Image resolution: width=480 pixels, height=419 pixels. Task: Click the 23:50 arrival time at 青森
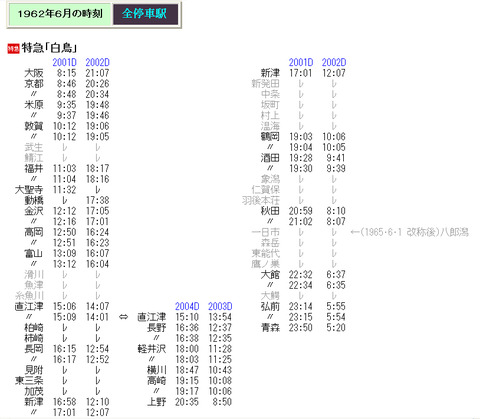pyautogui.click(x=301, y=328)
